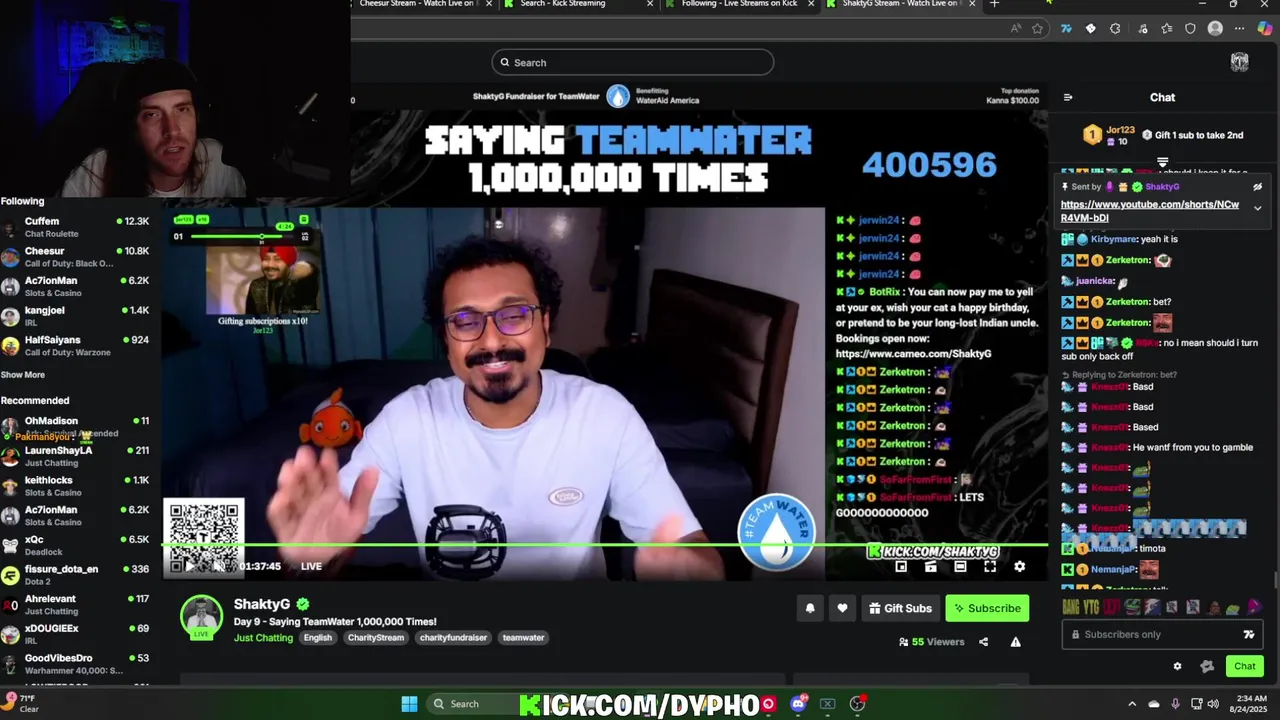Select the teamwater tag
The image size is (1280, 720).
point(523,638)
